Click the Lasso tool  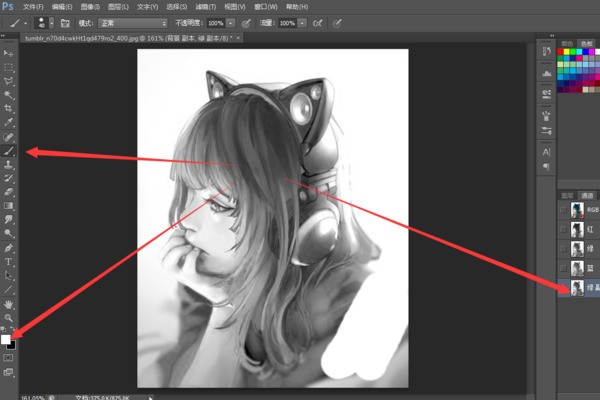coord(9,79)
